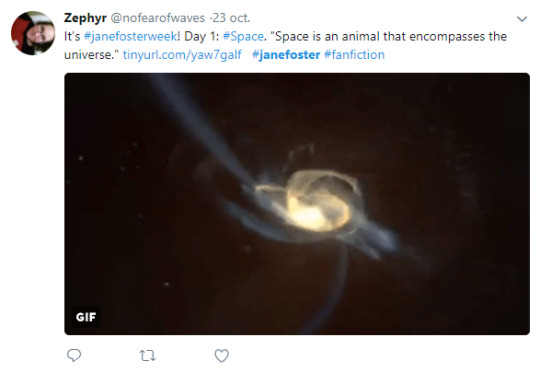The width and height of the screenshot is (540, 372).
Task: Open the tweet's 23 oct. timestamp
Action: click(x=231, y=18)
